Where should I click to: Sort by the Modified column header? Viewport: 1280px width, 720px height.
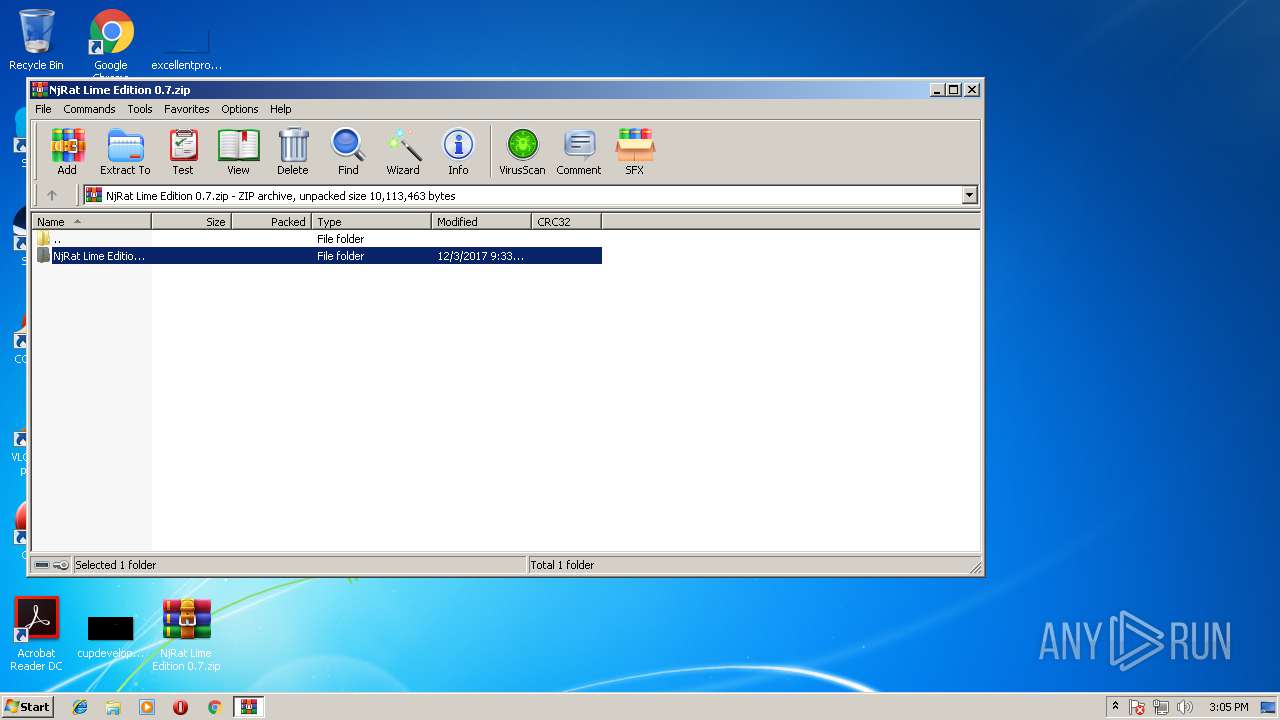pyautogui.click(x=482, y=222)
